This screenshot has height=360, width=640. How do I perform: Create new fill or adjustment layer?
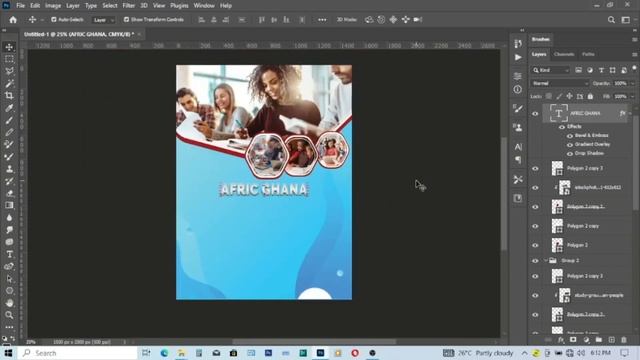coord(586,340)
